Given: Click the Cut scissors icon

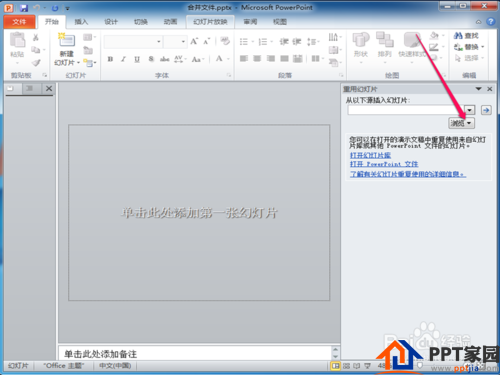Looking at the screenshot, I should pos(36,37).
